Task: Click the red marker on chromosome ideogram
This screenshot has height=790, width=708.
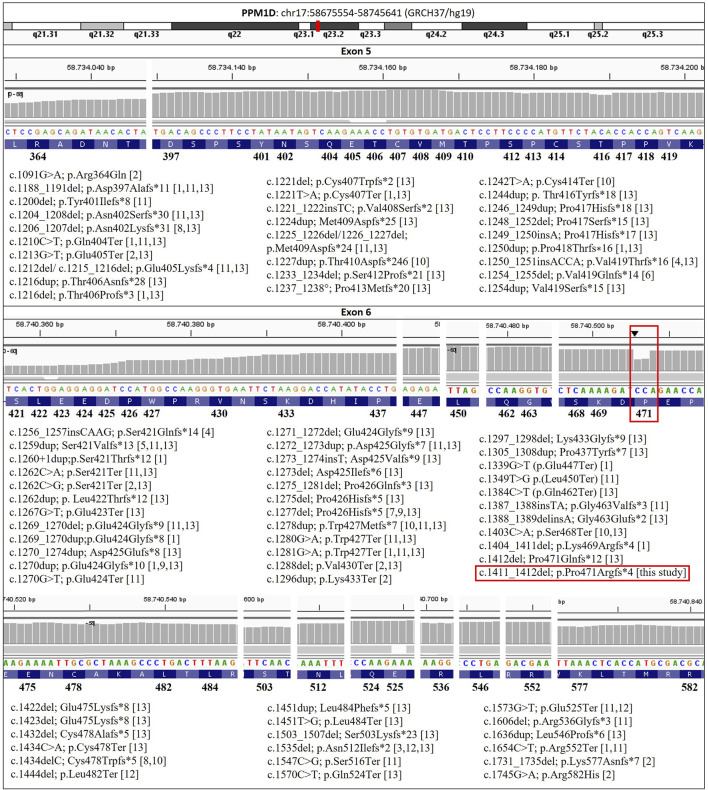Action: click(317, 26)
